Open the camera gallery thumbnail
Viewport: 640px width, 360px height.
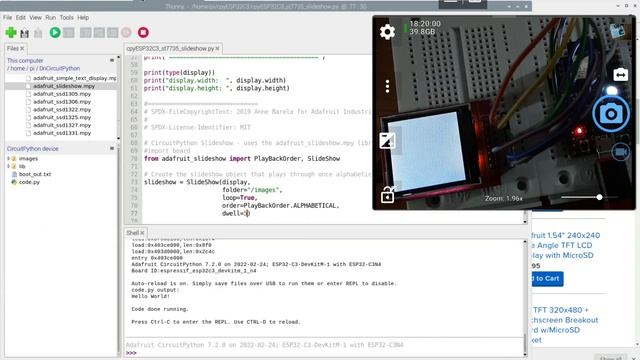[618, 31]
